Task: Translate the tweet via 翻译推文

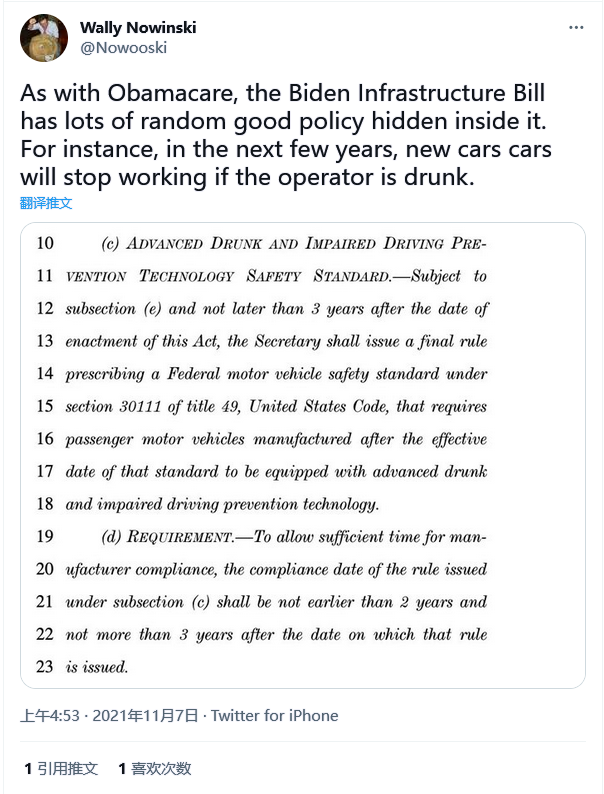Action: click(46, 203)
